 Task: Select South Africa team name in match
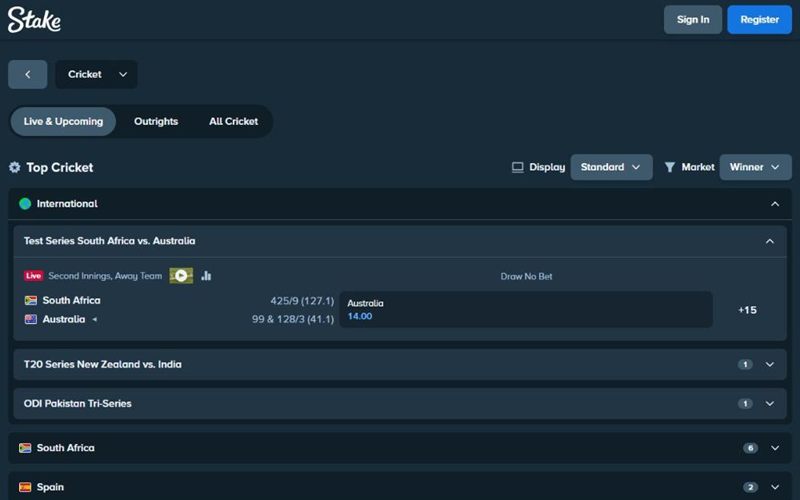[x=71, y=301]
